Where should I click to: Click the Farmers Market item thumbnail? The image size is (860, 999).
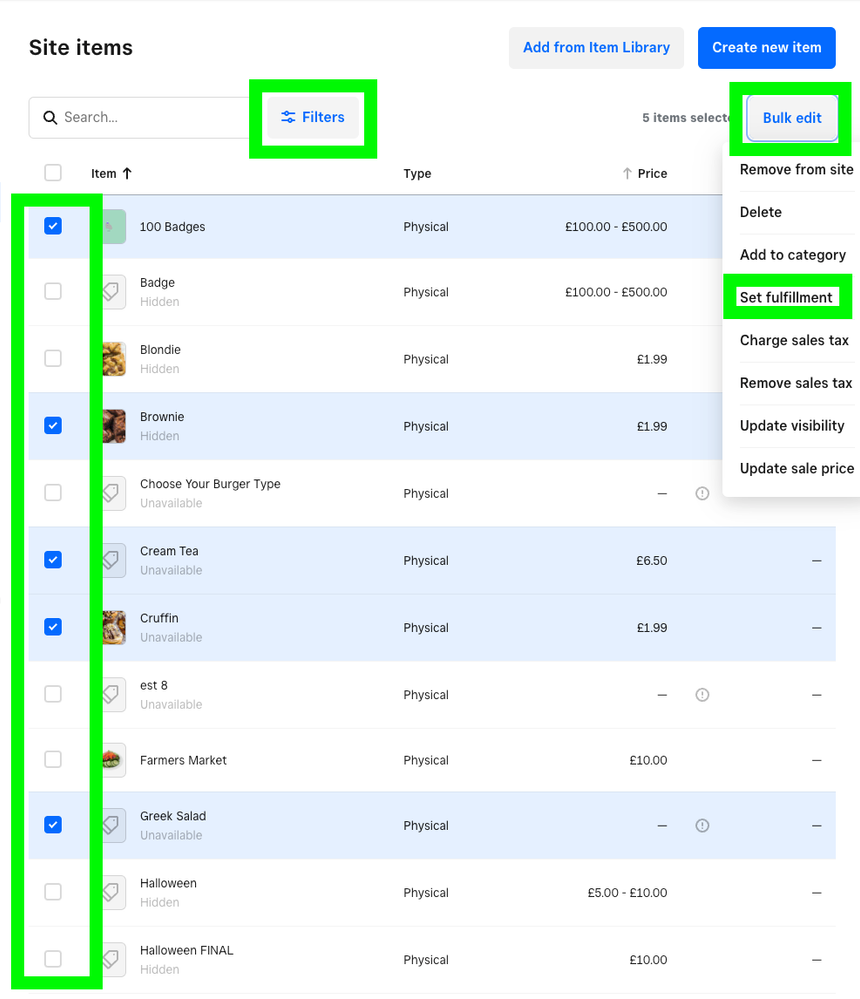(x=113, y=760)
